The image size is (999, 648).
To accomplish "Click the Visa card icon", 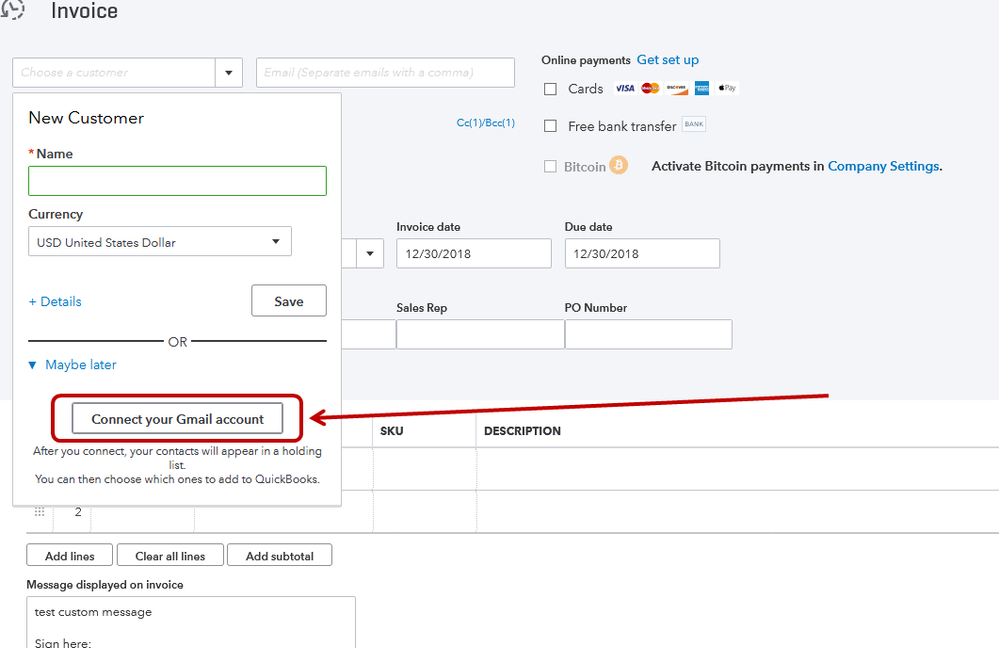I will pos(625,89).
